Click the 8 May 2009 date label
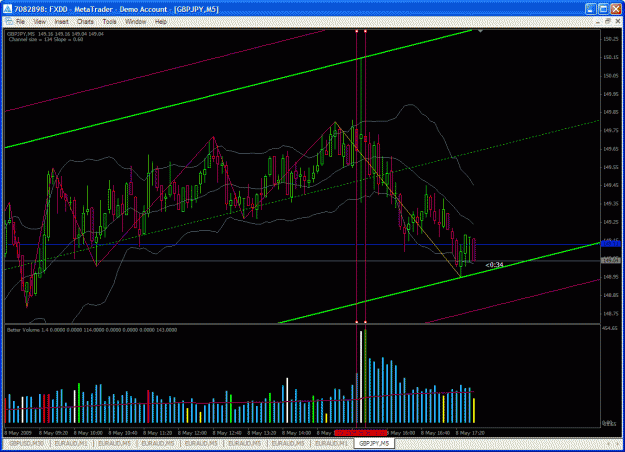 point(18,433)
